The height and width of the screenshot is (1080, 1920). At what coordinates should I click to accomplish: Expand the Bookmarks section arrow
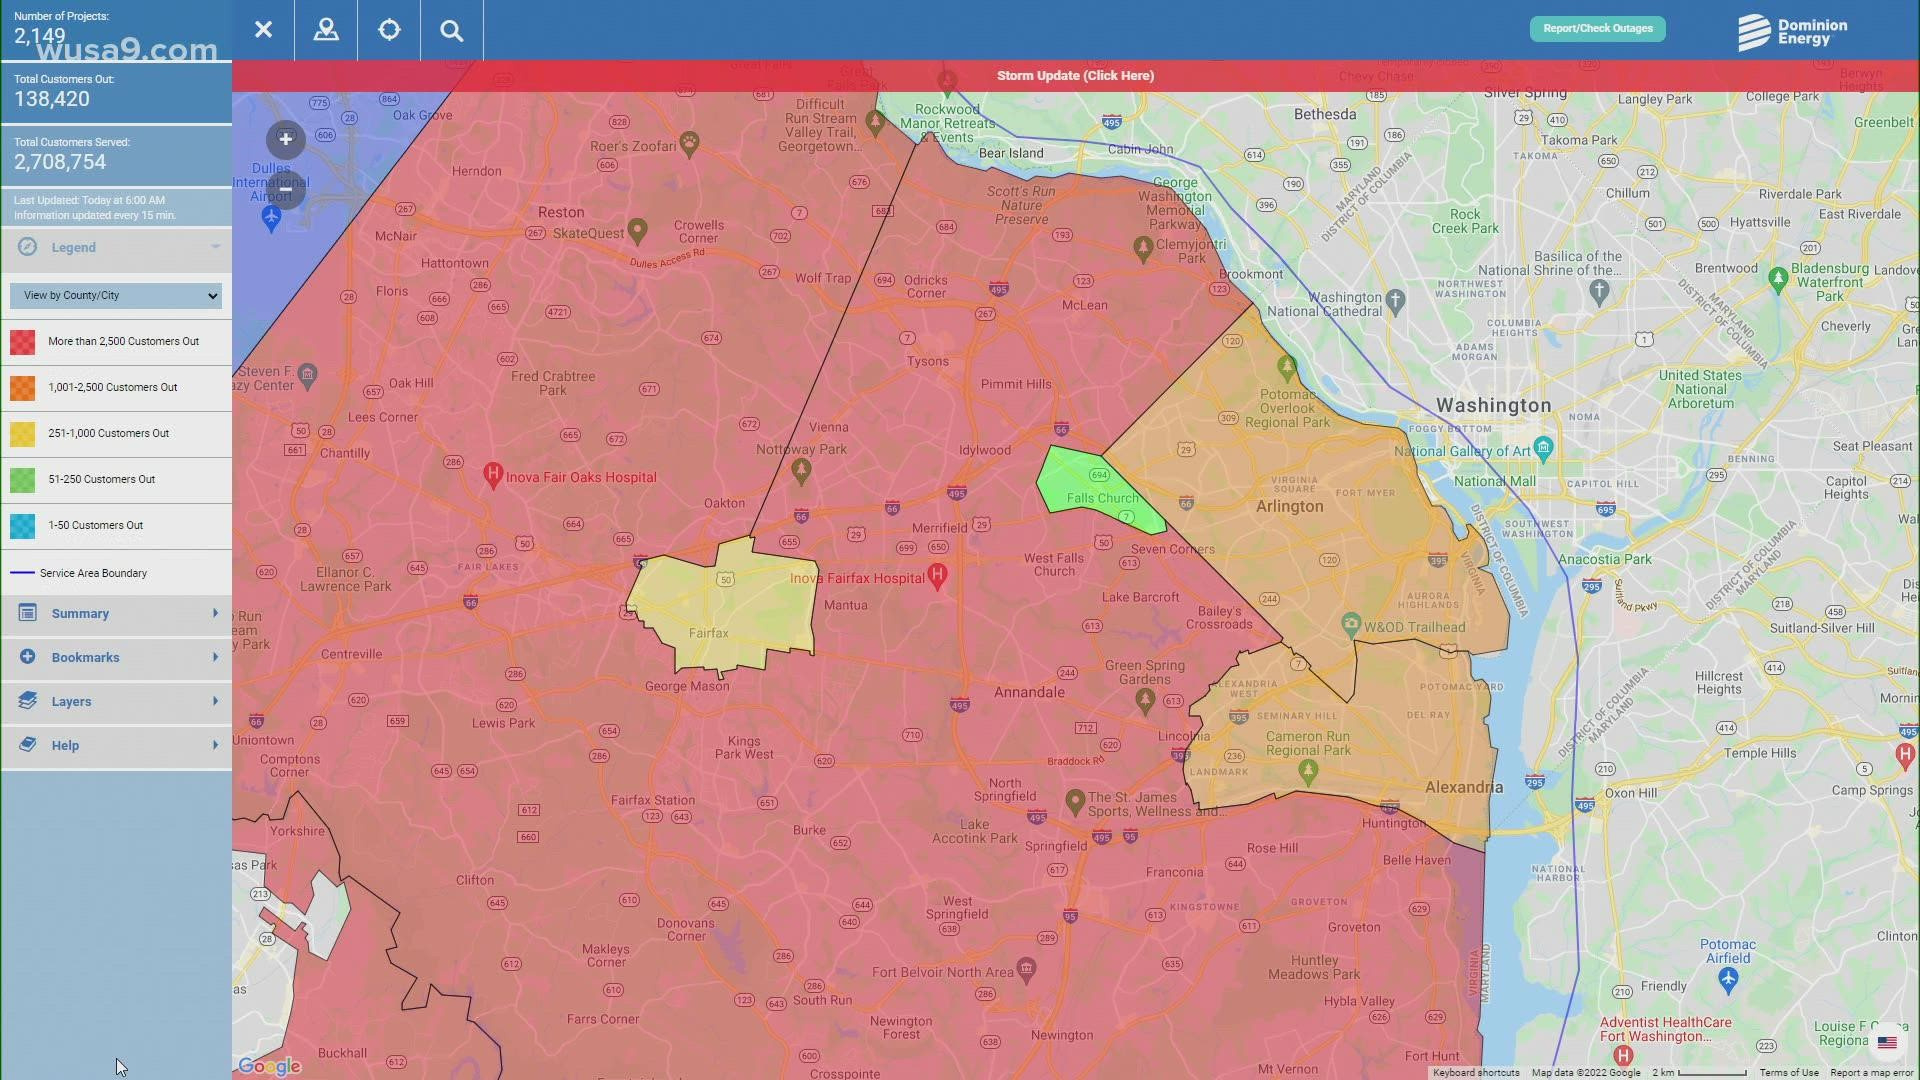(x=215, y=657)
